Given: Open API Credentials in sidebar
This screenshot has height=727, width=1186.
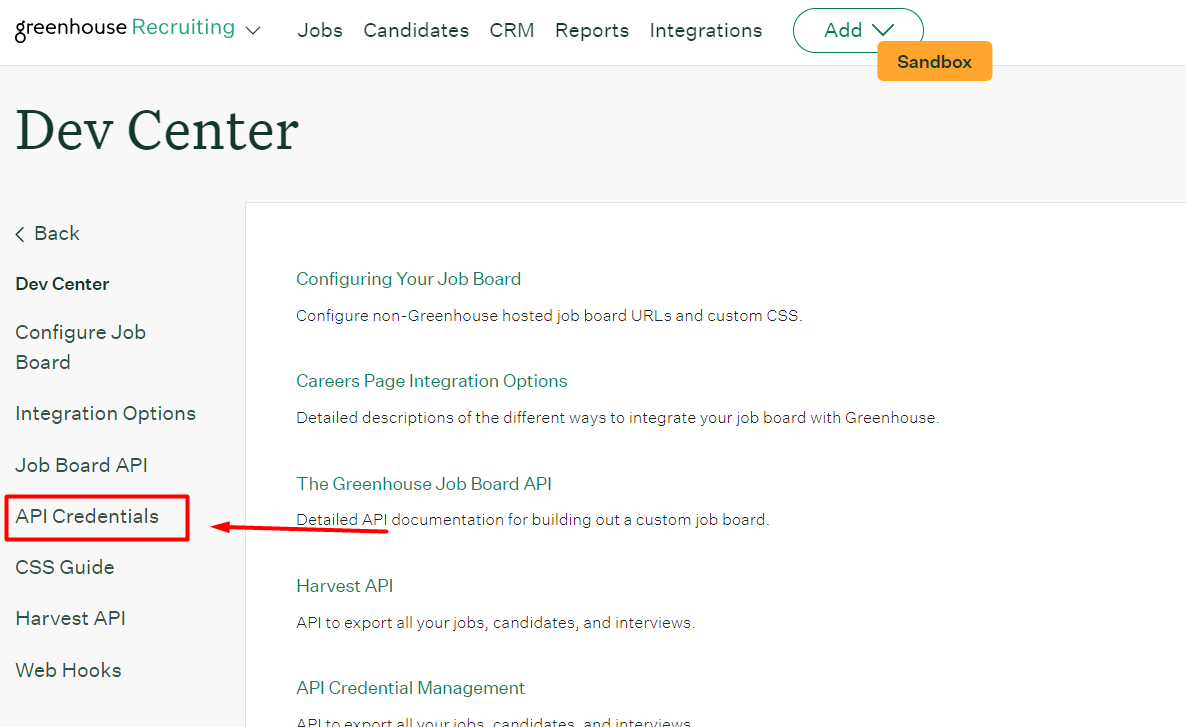Looking at the screenshot, I should click(87, 516).
